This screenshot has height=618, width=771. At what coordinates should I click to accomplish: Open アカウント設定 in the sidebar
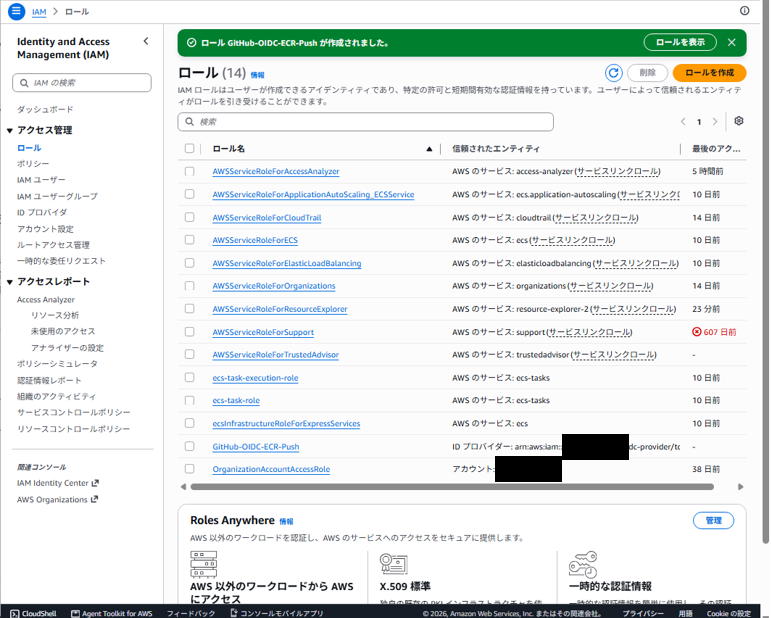tap(45, 229)
